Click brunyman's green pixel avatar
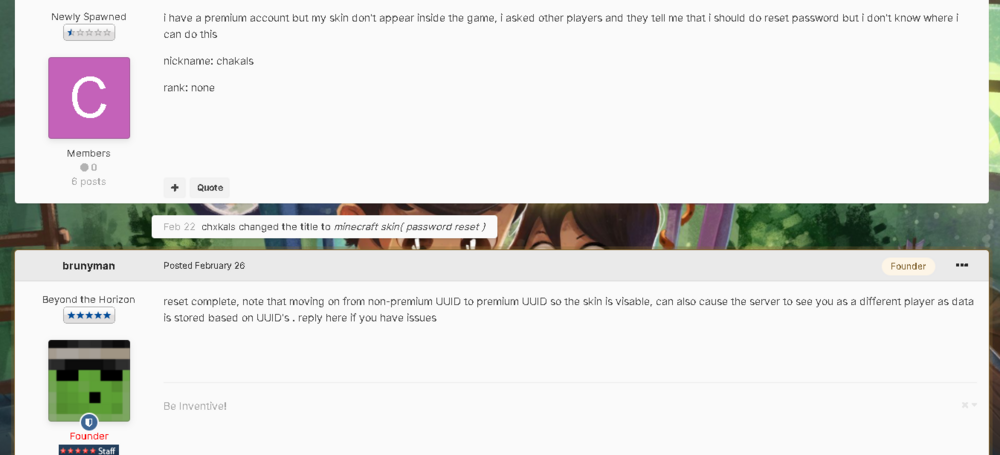 pyautogui.click(x=89, y=380)
